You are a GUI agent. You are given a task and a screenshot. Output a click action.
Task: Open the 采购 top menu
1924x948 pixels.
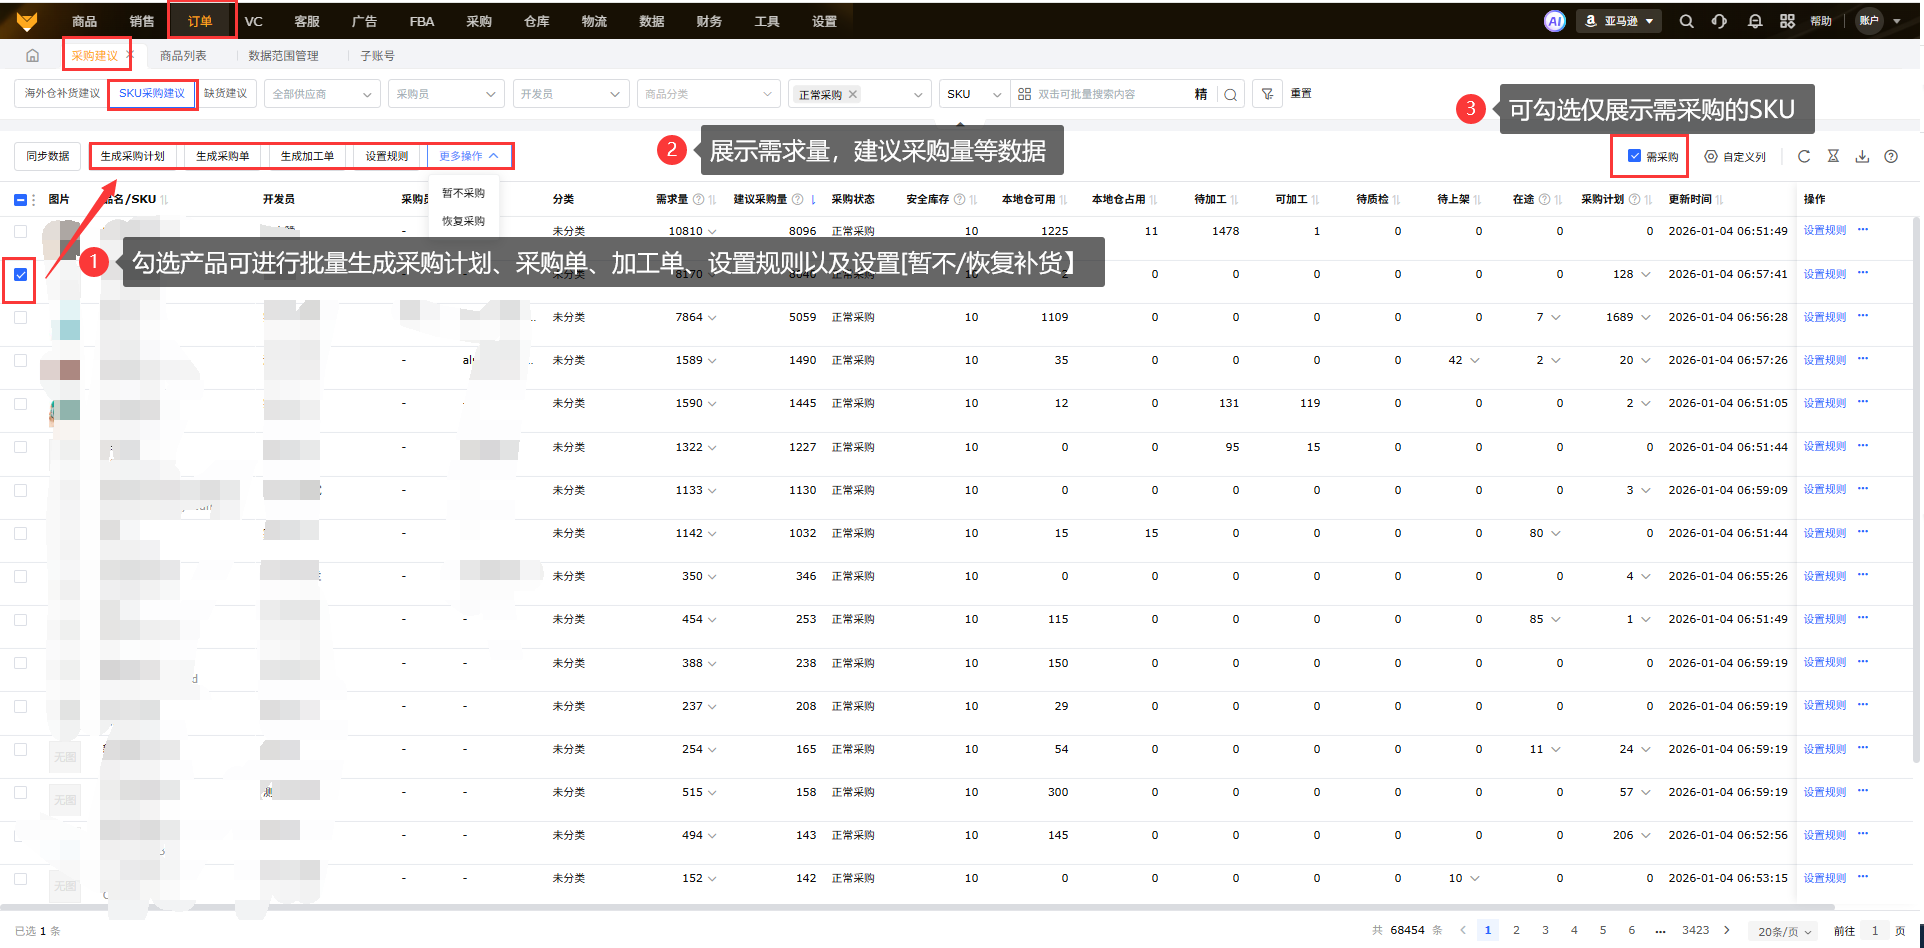pyautogui.click(x=479, y=21)
